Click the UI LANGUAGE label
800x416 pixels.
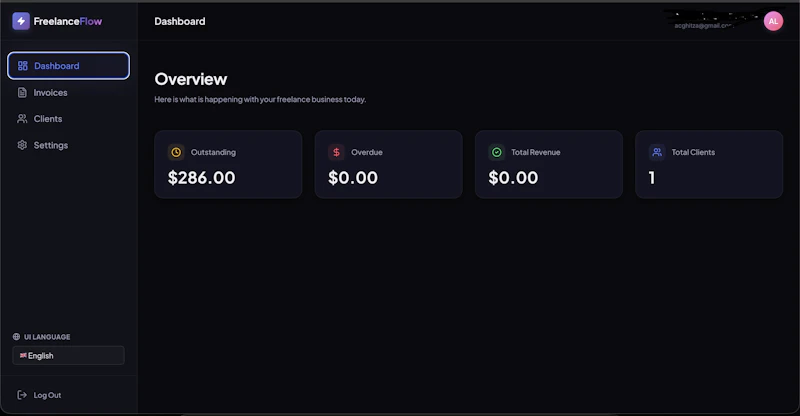coord(47,337)
